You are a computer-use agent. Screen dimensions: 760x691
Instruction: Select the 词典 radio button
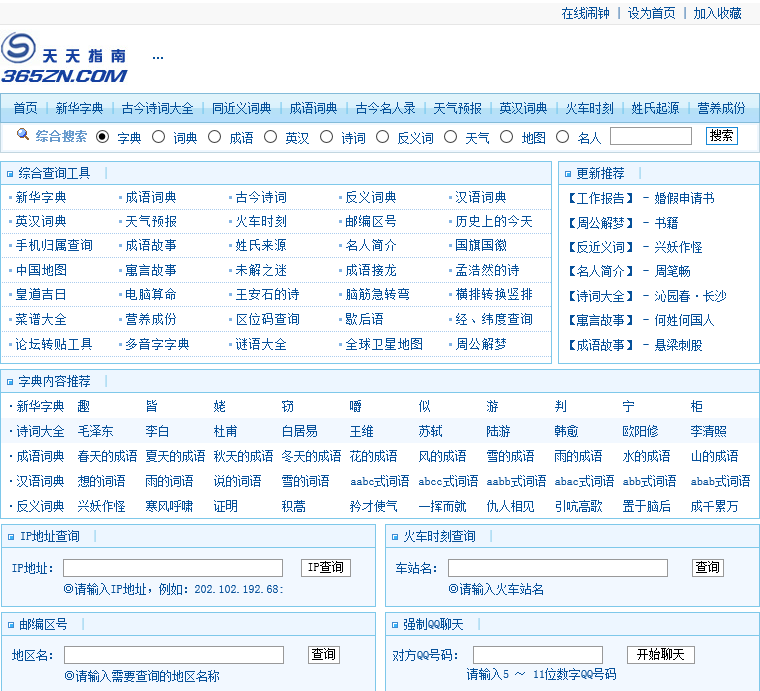point(158,137)
